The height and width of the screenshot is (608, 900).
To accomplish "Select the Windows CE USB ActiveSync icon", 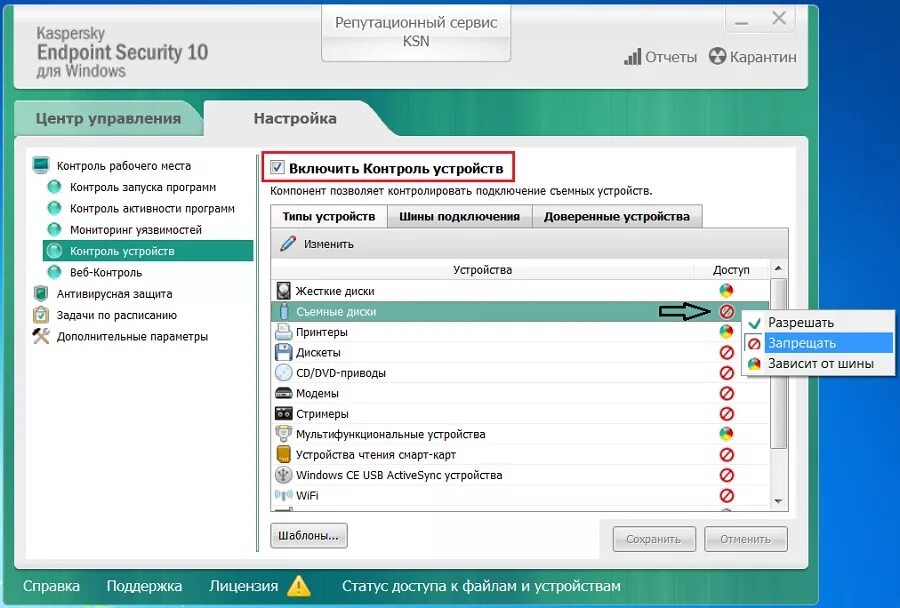I will [x=283, y=475].
